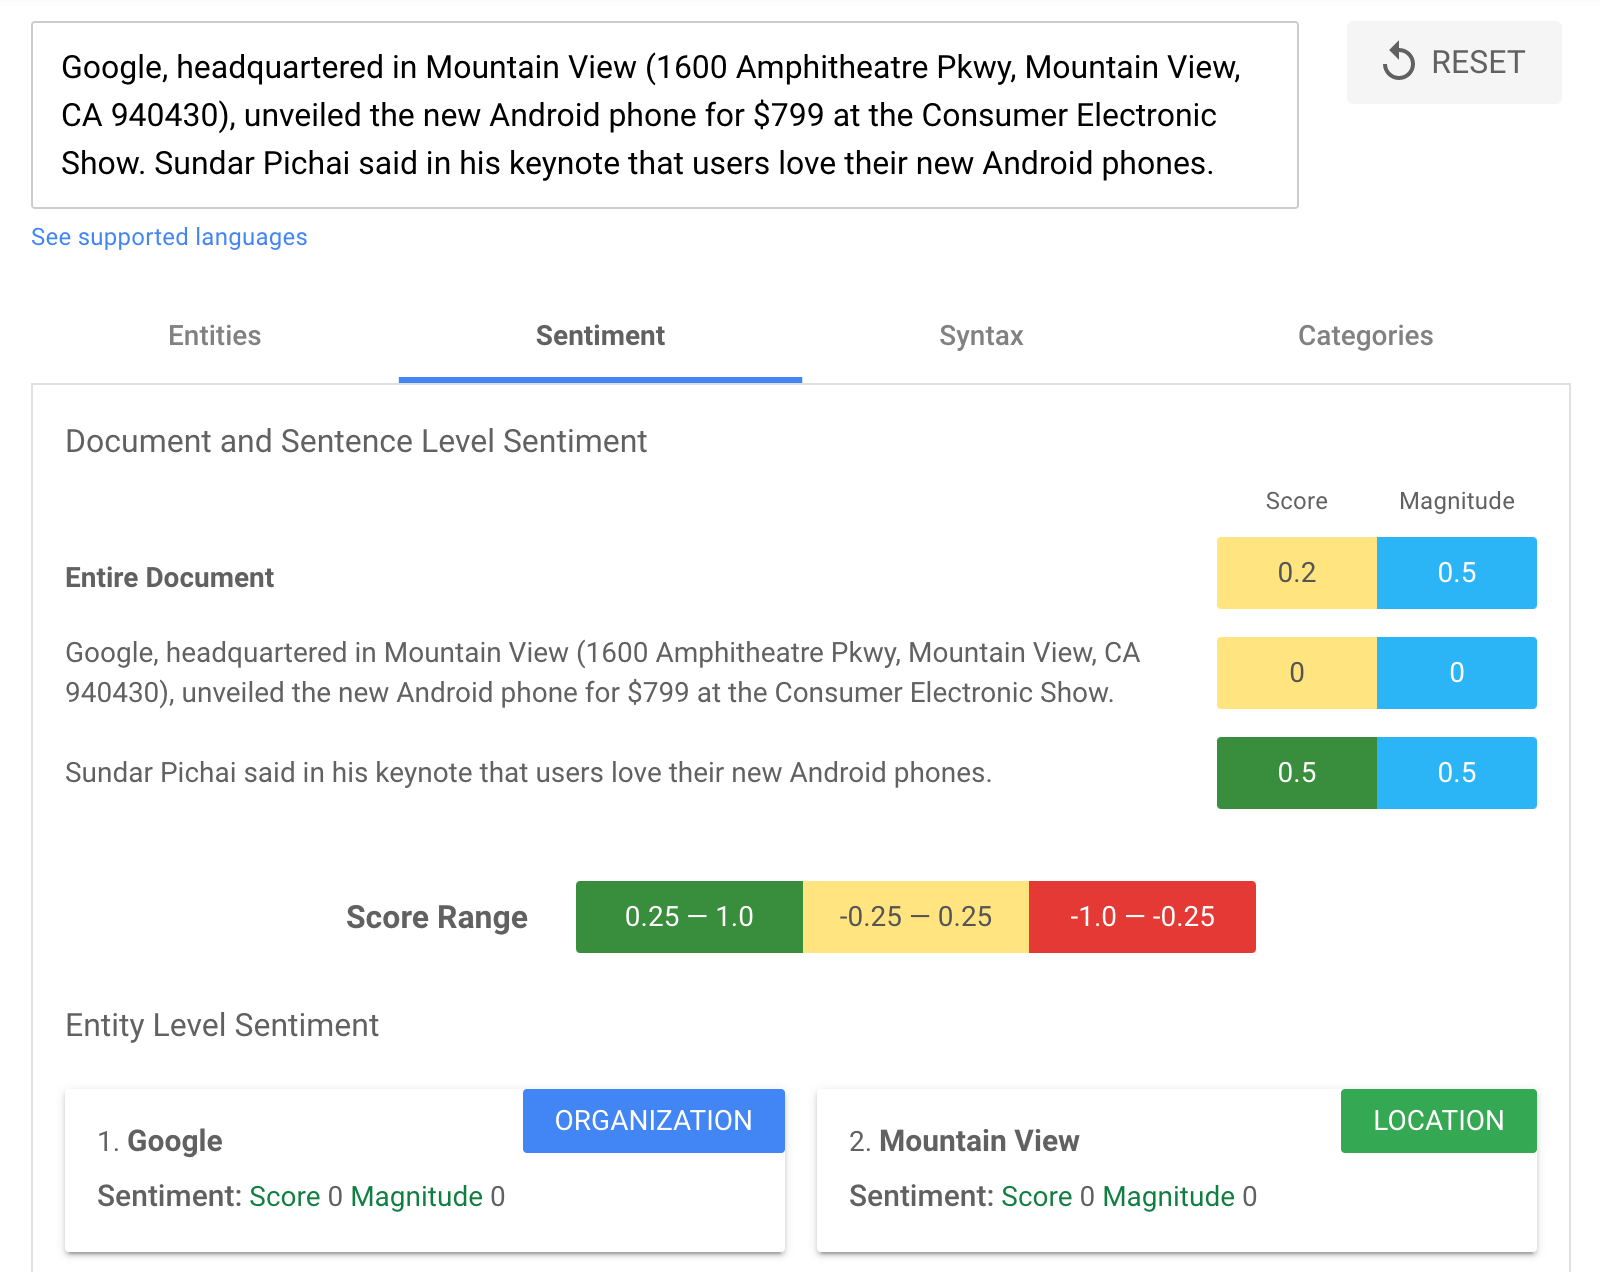Click the Sentiment line in the Google card
The image size is (1600, 1272).
tap(301, 1197)
